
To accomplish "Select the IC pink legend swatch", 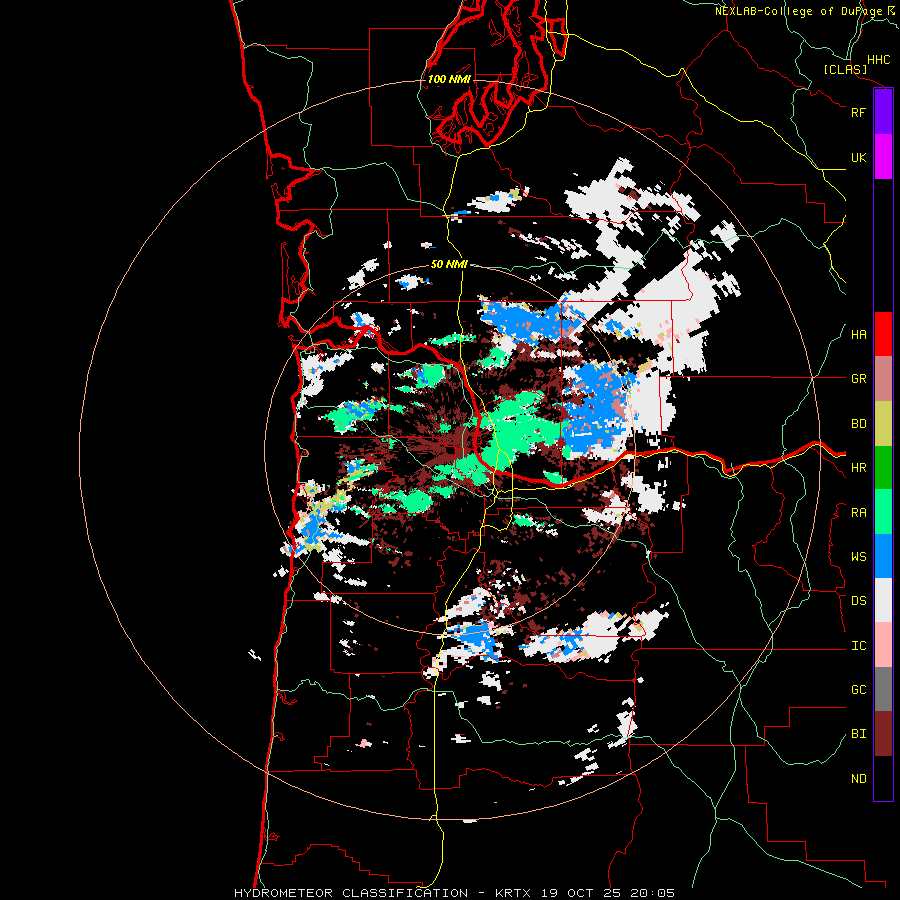I will pos(883,645).
